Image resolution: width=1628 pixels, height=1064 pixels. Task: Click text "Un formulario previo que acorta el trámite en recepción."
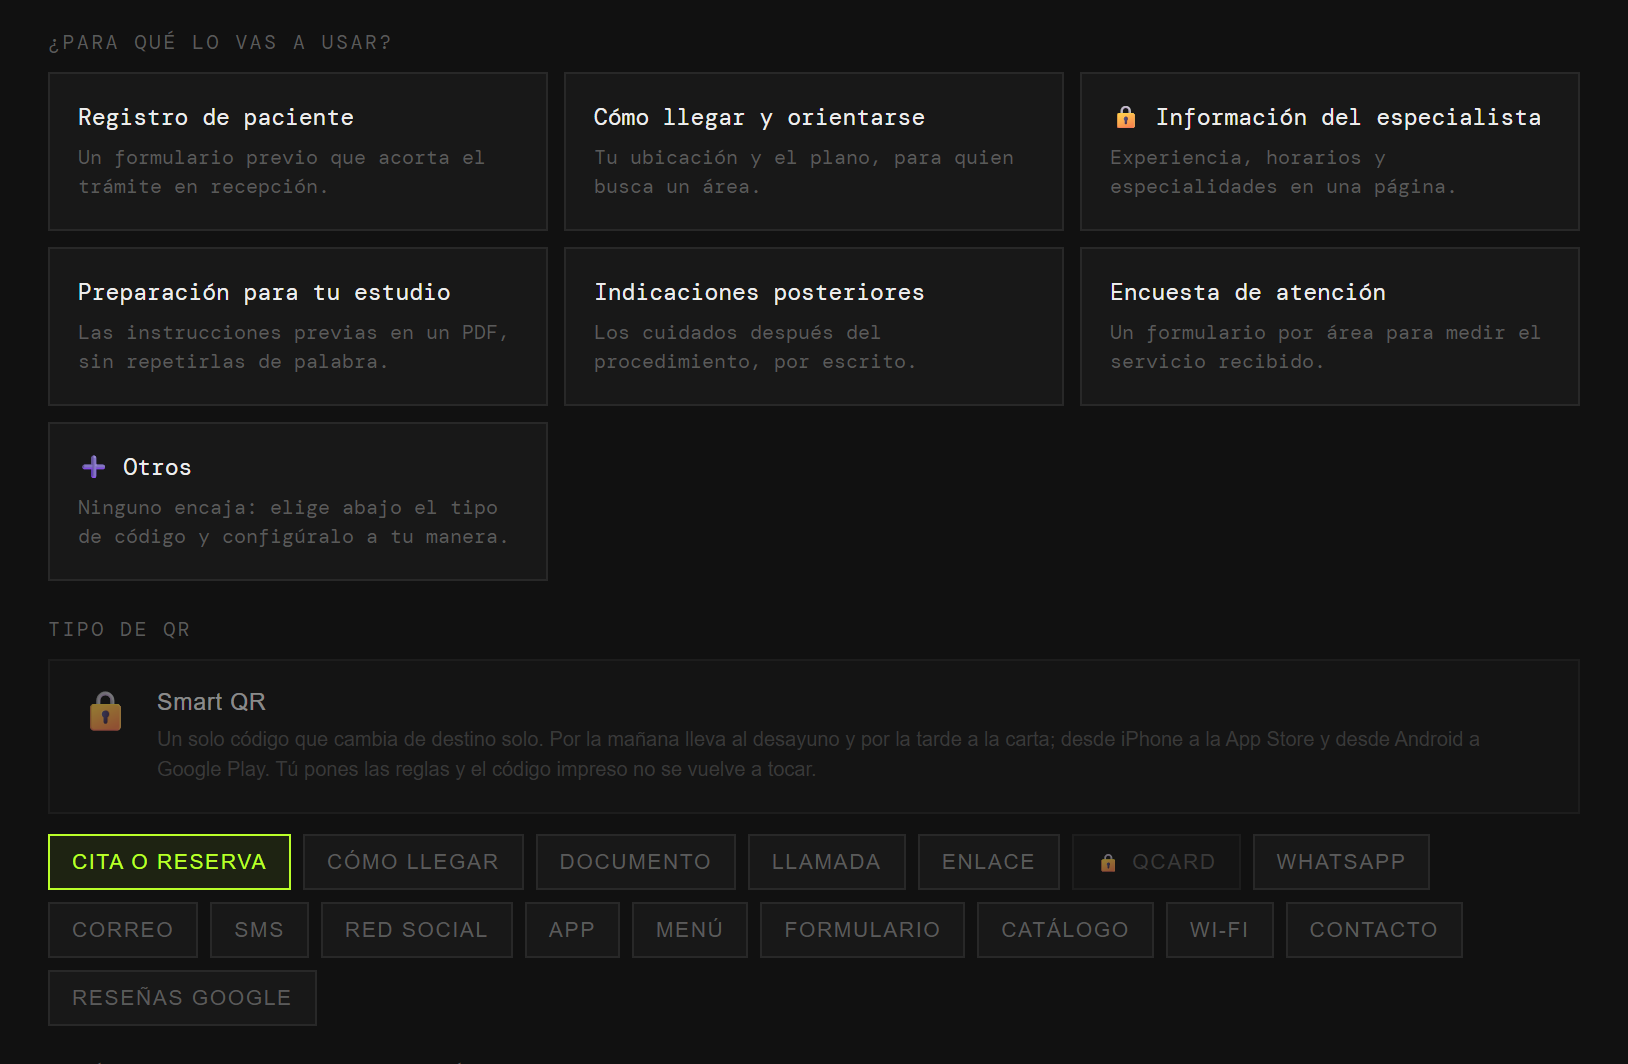click(281, 172)
